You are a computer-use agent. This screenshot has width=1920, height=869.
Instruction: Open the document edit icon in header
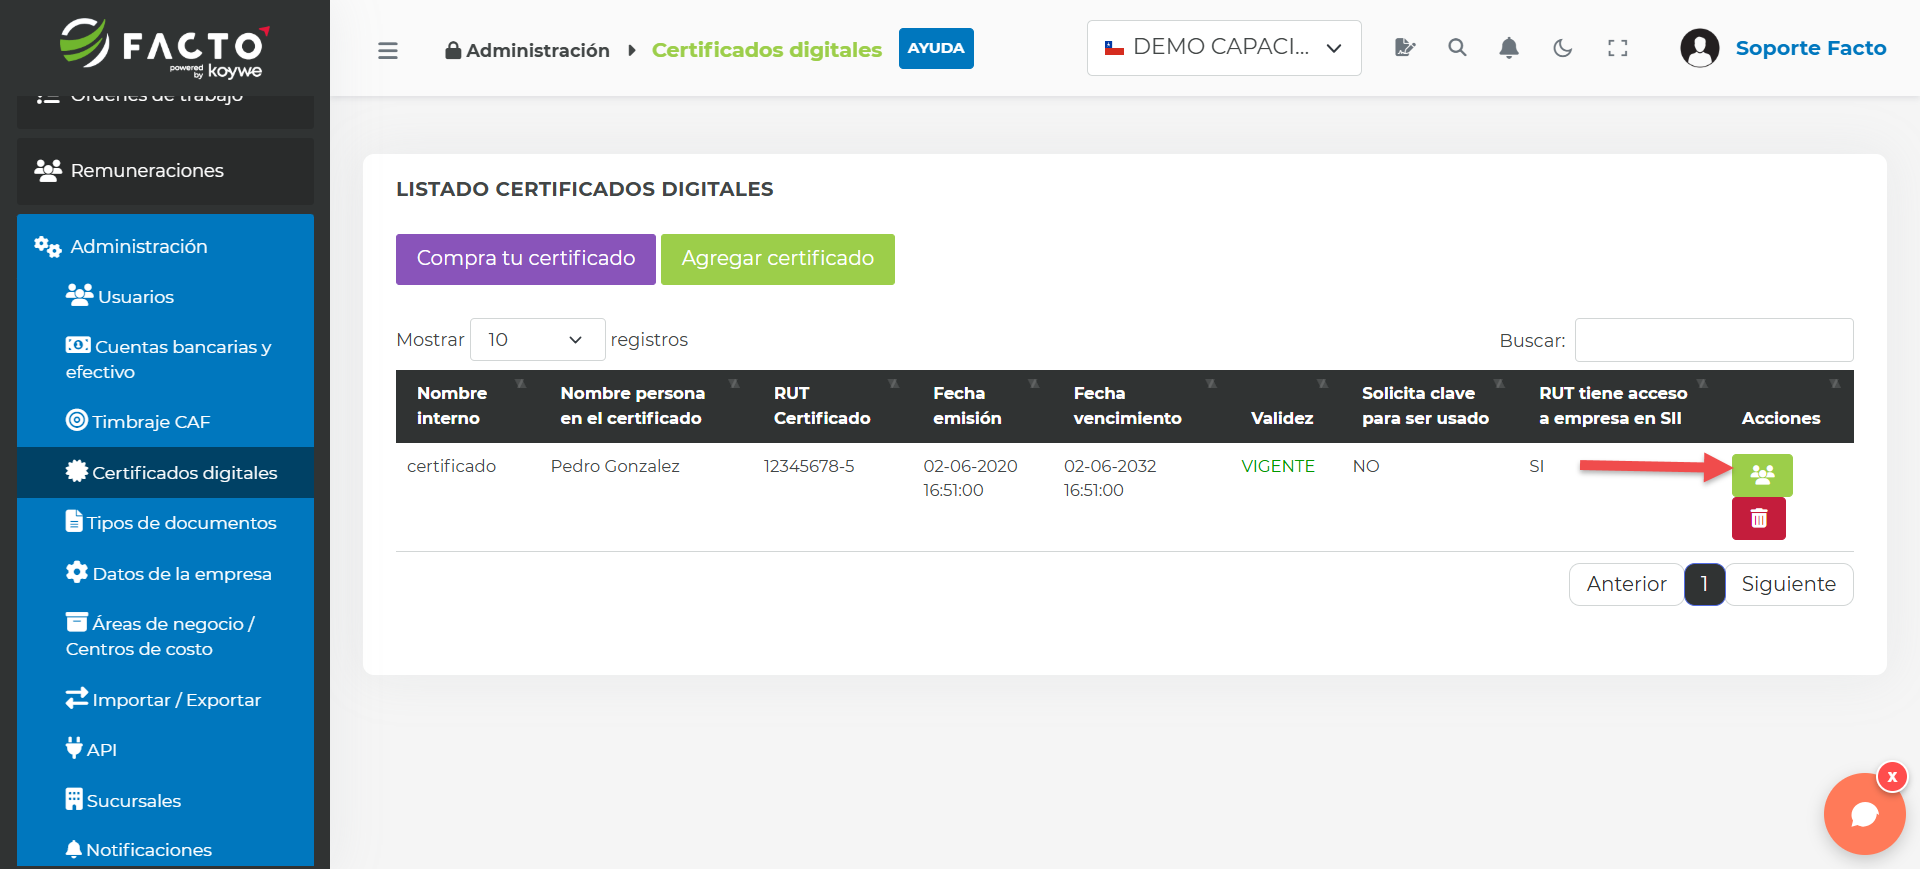pyautogui.click(x=1405, y=47)
